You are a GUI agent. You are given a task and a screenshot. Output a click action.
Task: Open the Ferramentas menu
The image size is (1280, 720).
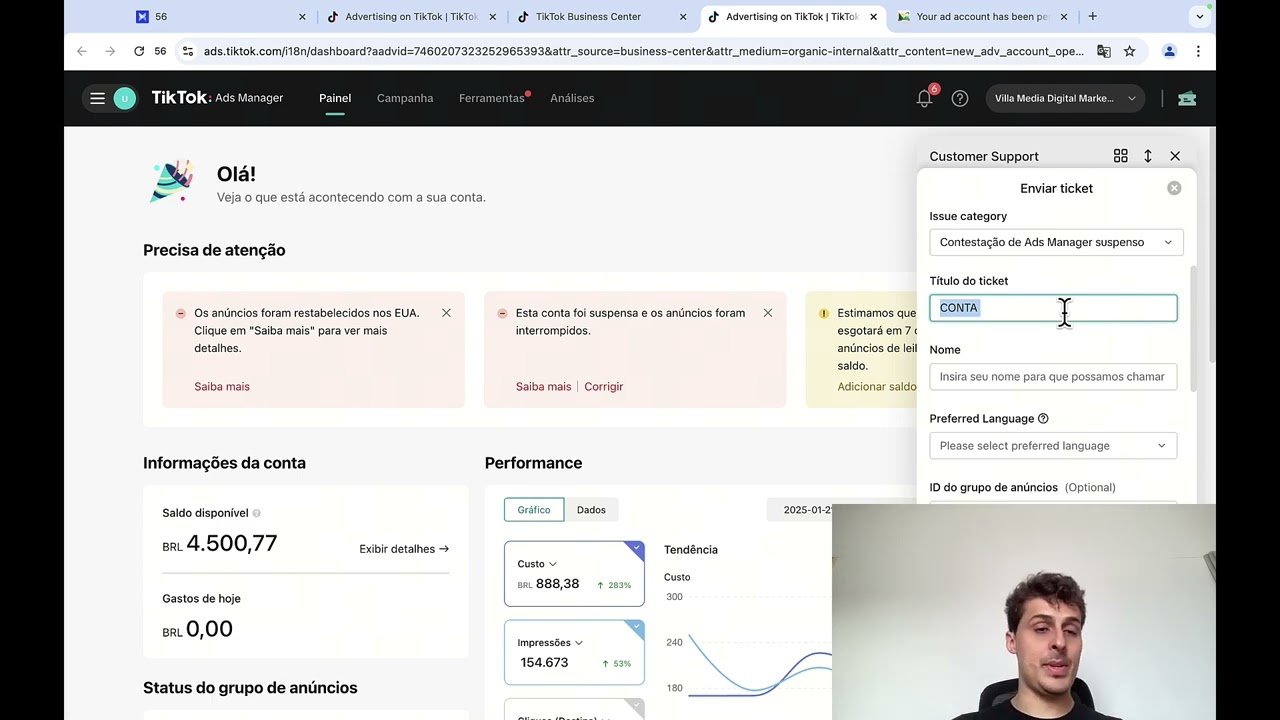[492, 98]
